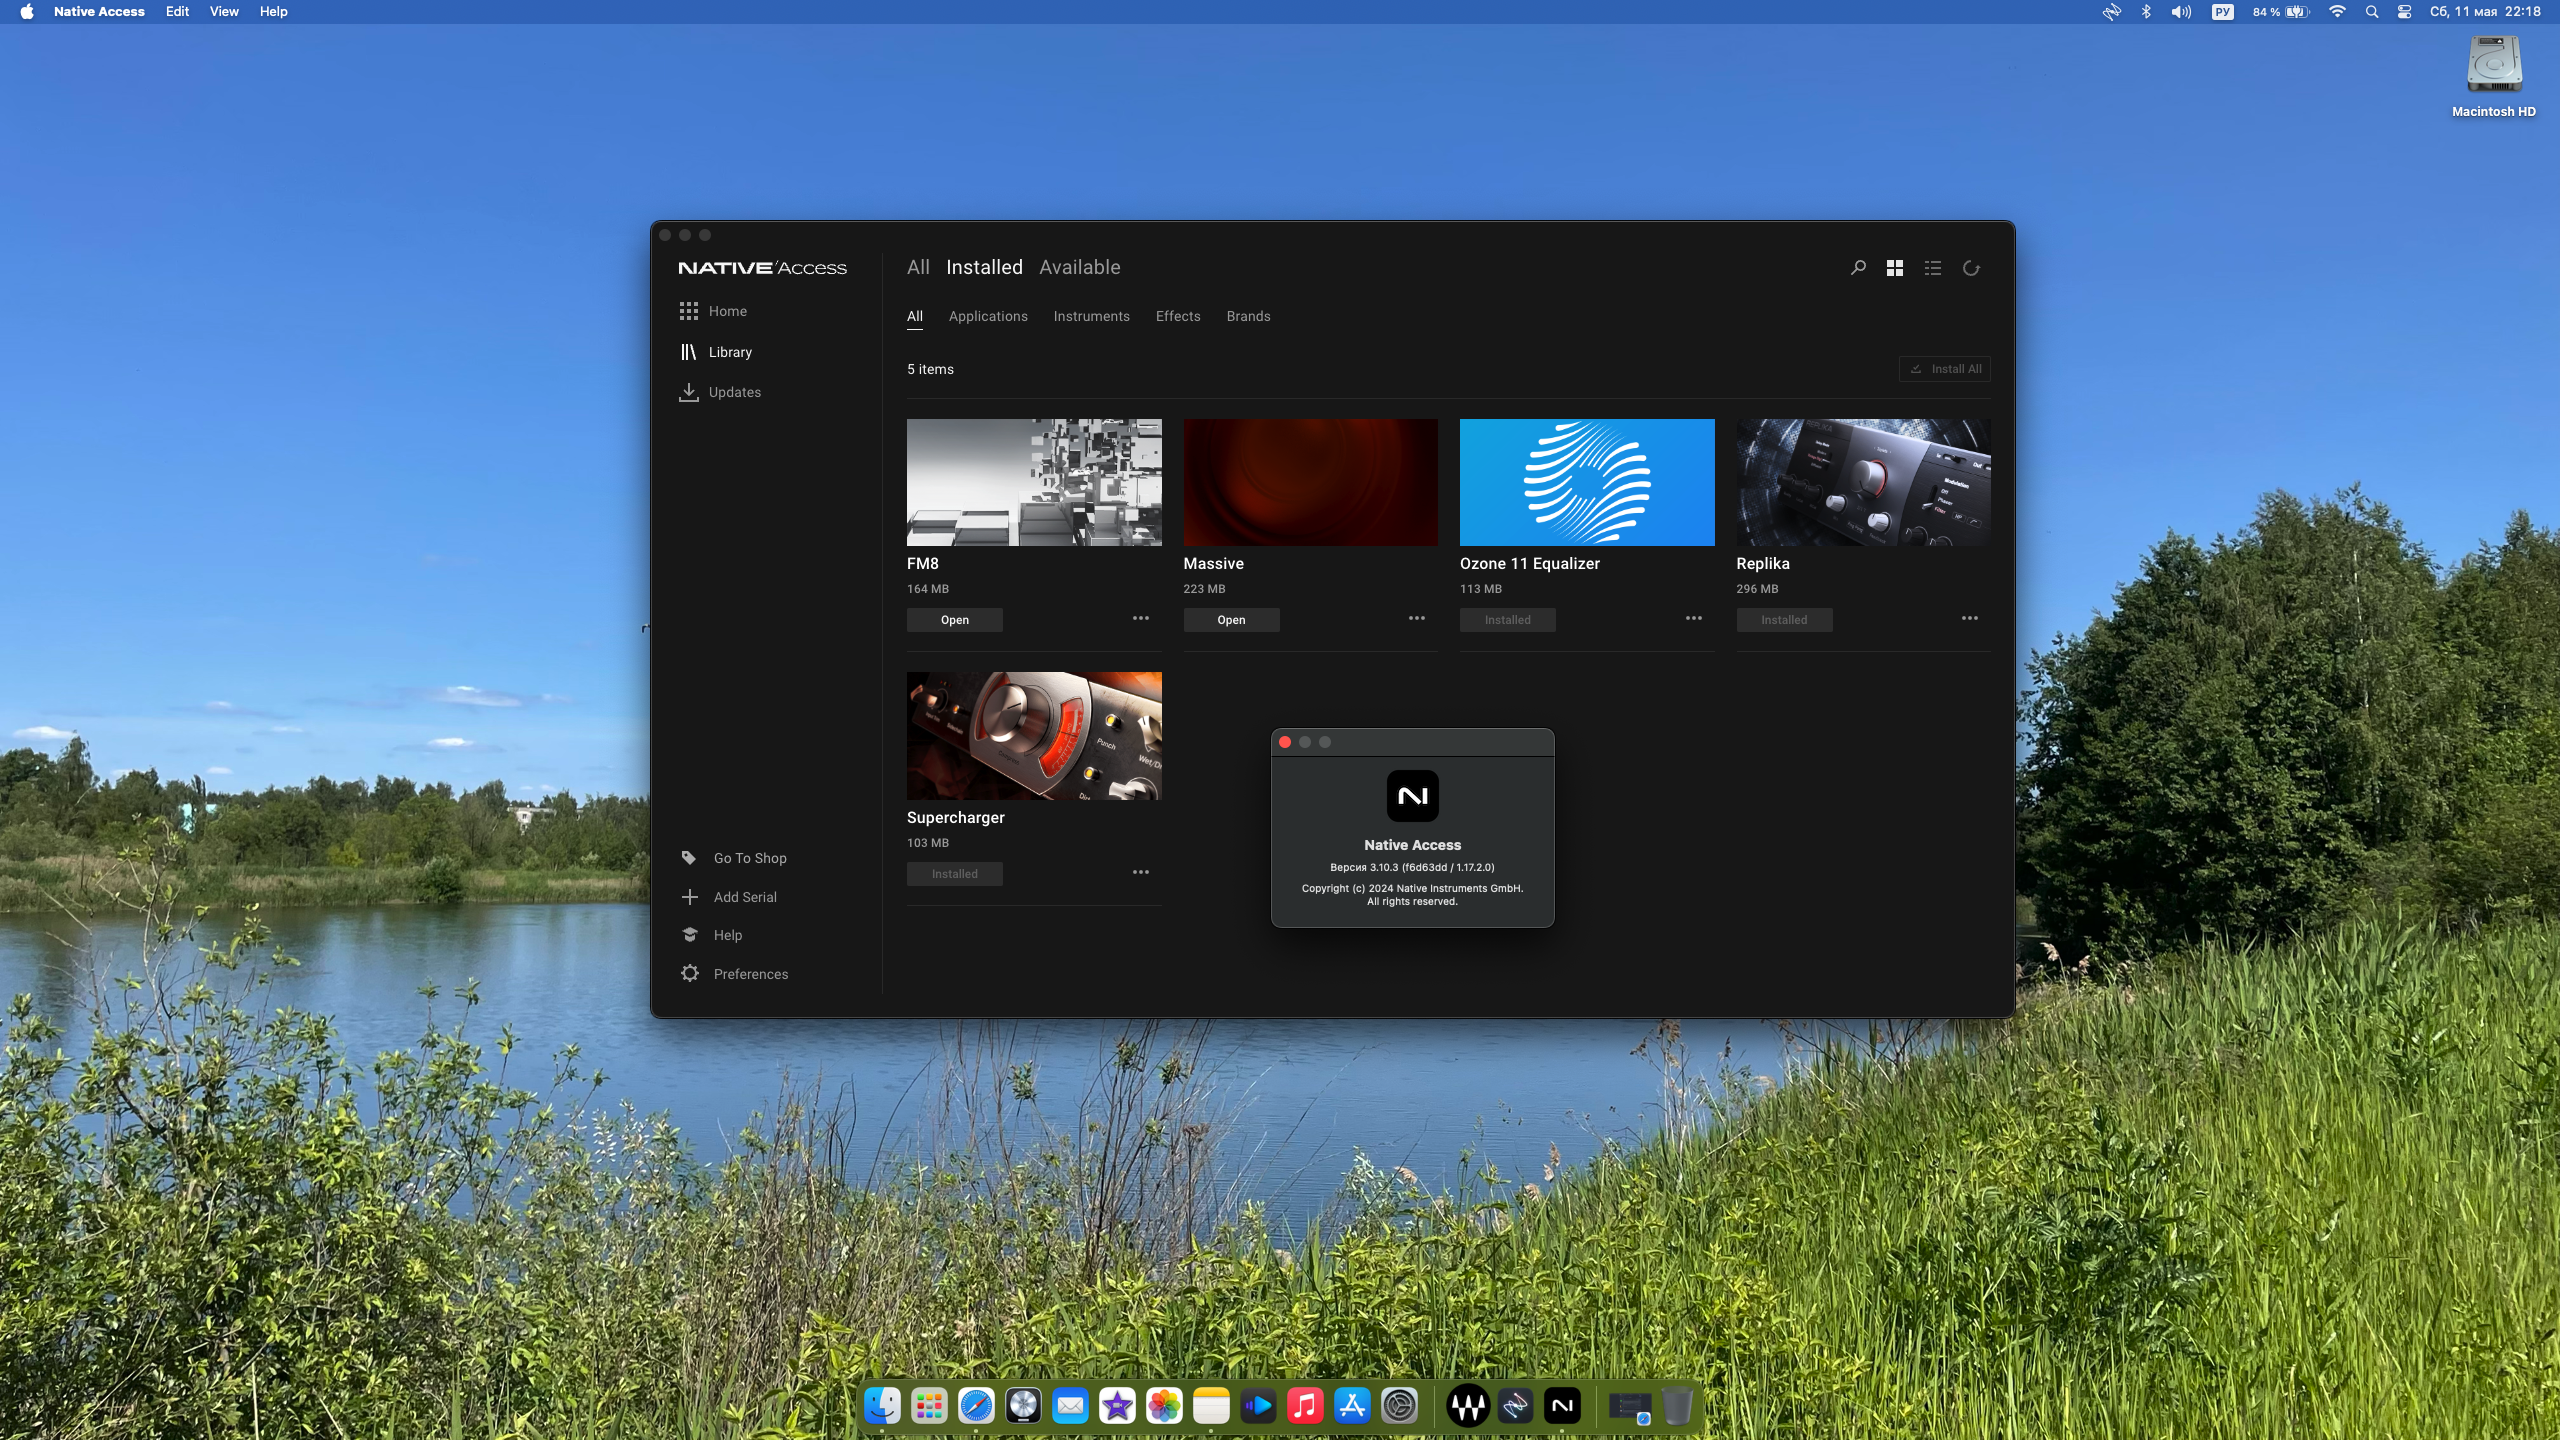This screenshot has width=2560, height=1440.
Task: Click Installed button under Supercharger
Action: (954, 874)
